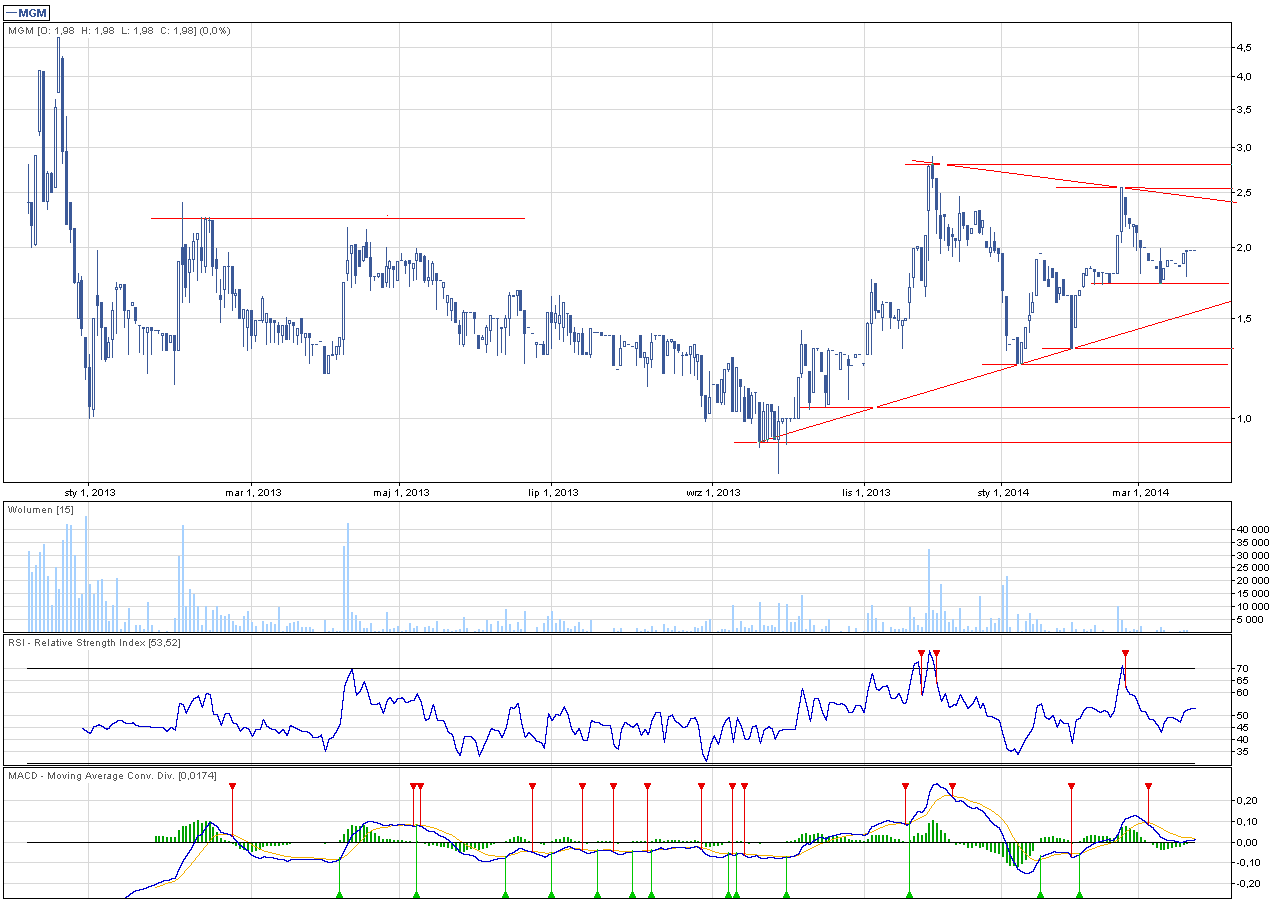Click the leftmost red MACD sell marker
The width and height of the screenshot is (1271, 899).
pos(232,787)
